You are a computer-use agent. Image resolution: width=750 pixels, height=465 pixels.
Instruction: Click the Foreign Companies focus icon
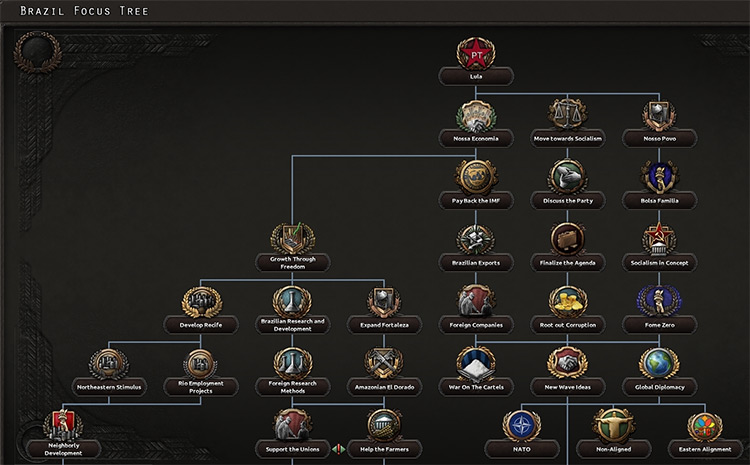tap(476, 301)
